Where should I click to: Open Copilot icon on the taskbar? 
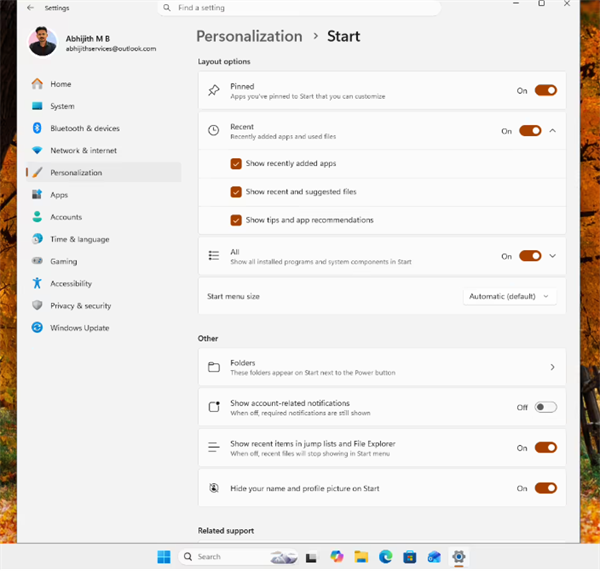coord(337,556)
